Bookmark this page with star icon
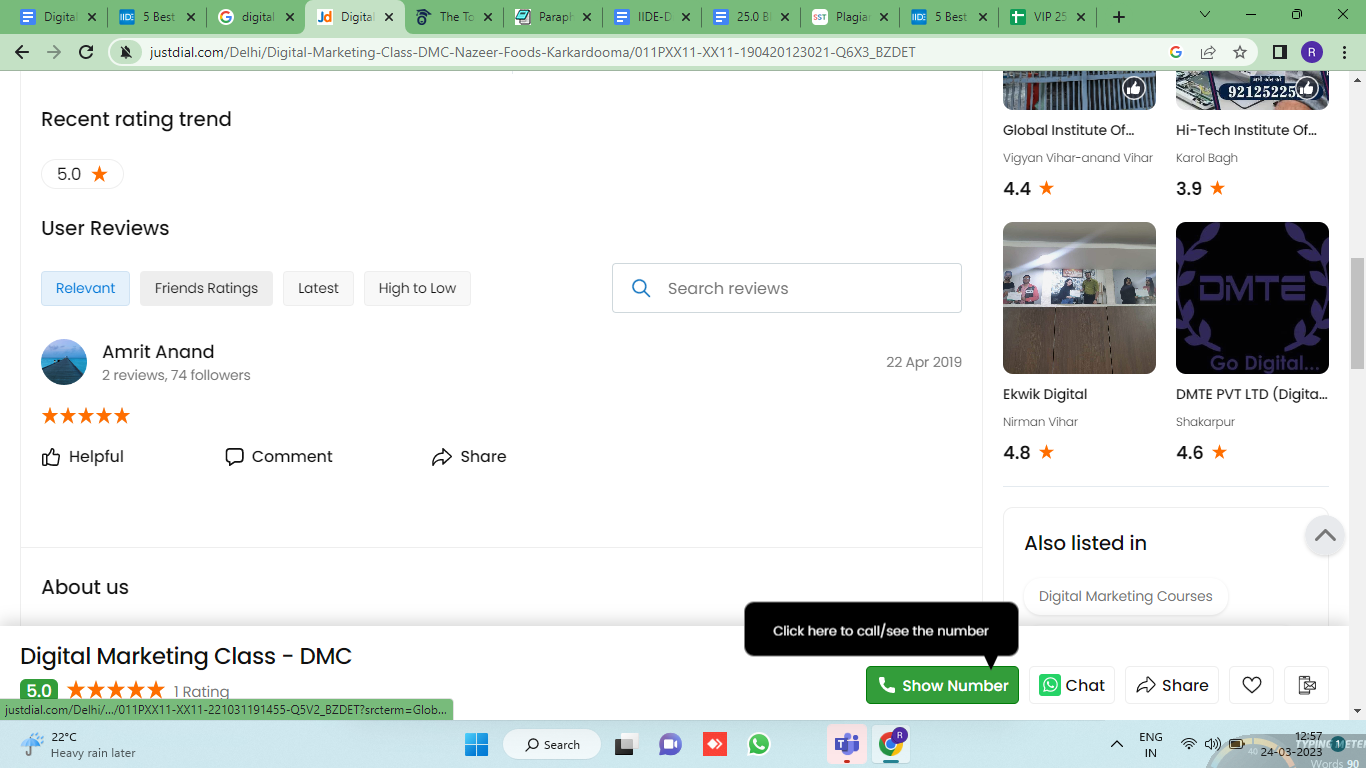Image resolution: width=1366 pixels, height=768 pixels. (x=1240, y=52)
